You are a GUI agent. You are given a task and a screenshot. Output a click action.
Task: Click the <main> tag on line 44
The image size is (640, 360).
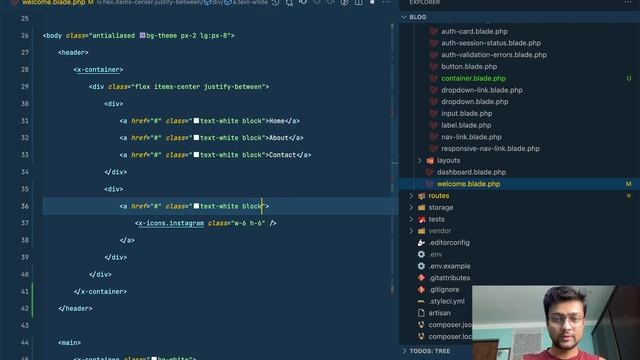69,343
